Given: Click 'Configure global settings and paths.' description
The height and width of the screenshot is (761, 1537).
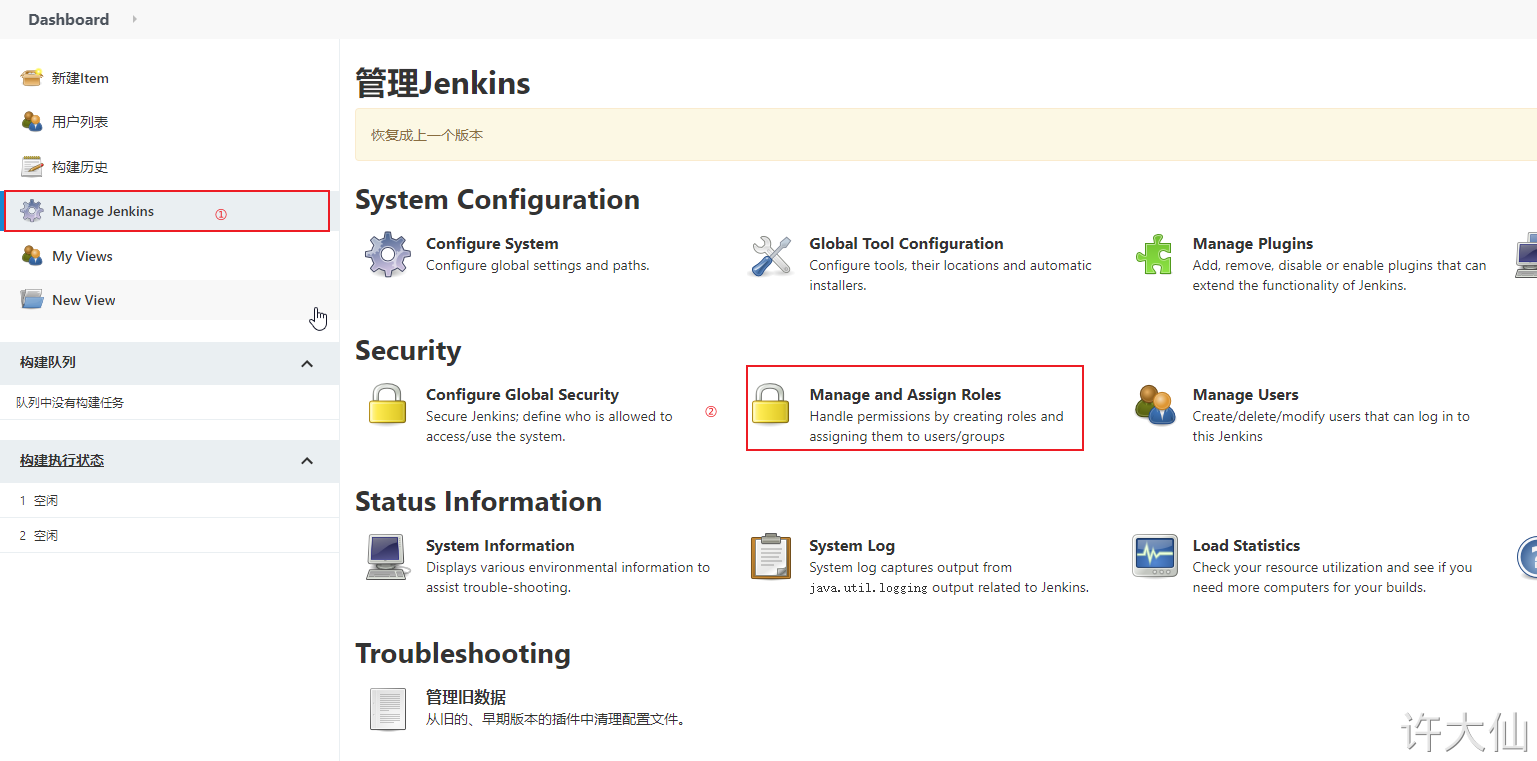Looking at the screenshot, I should tap(538, 265).
